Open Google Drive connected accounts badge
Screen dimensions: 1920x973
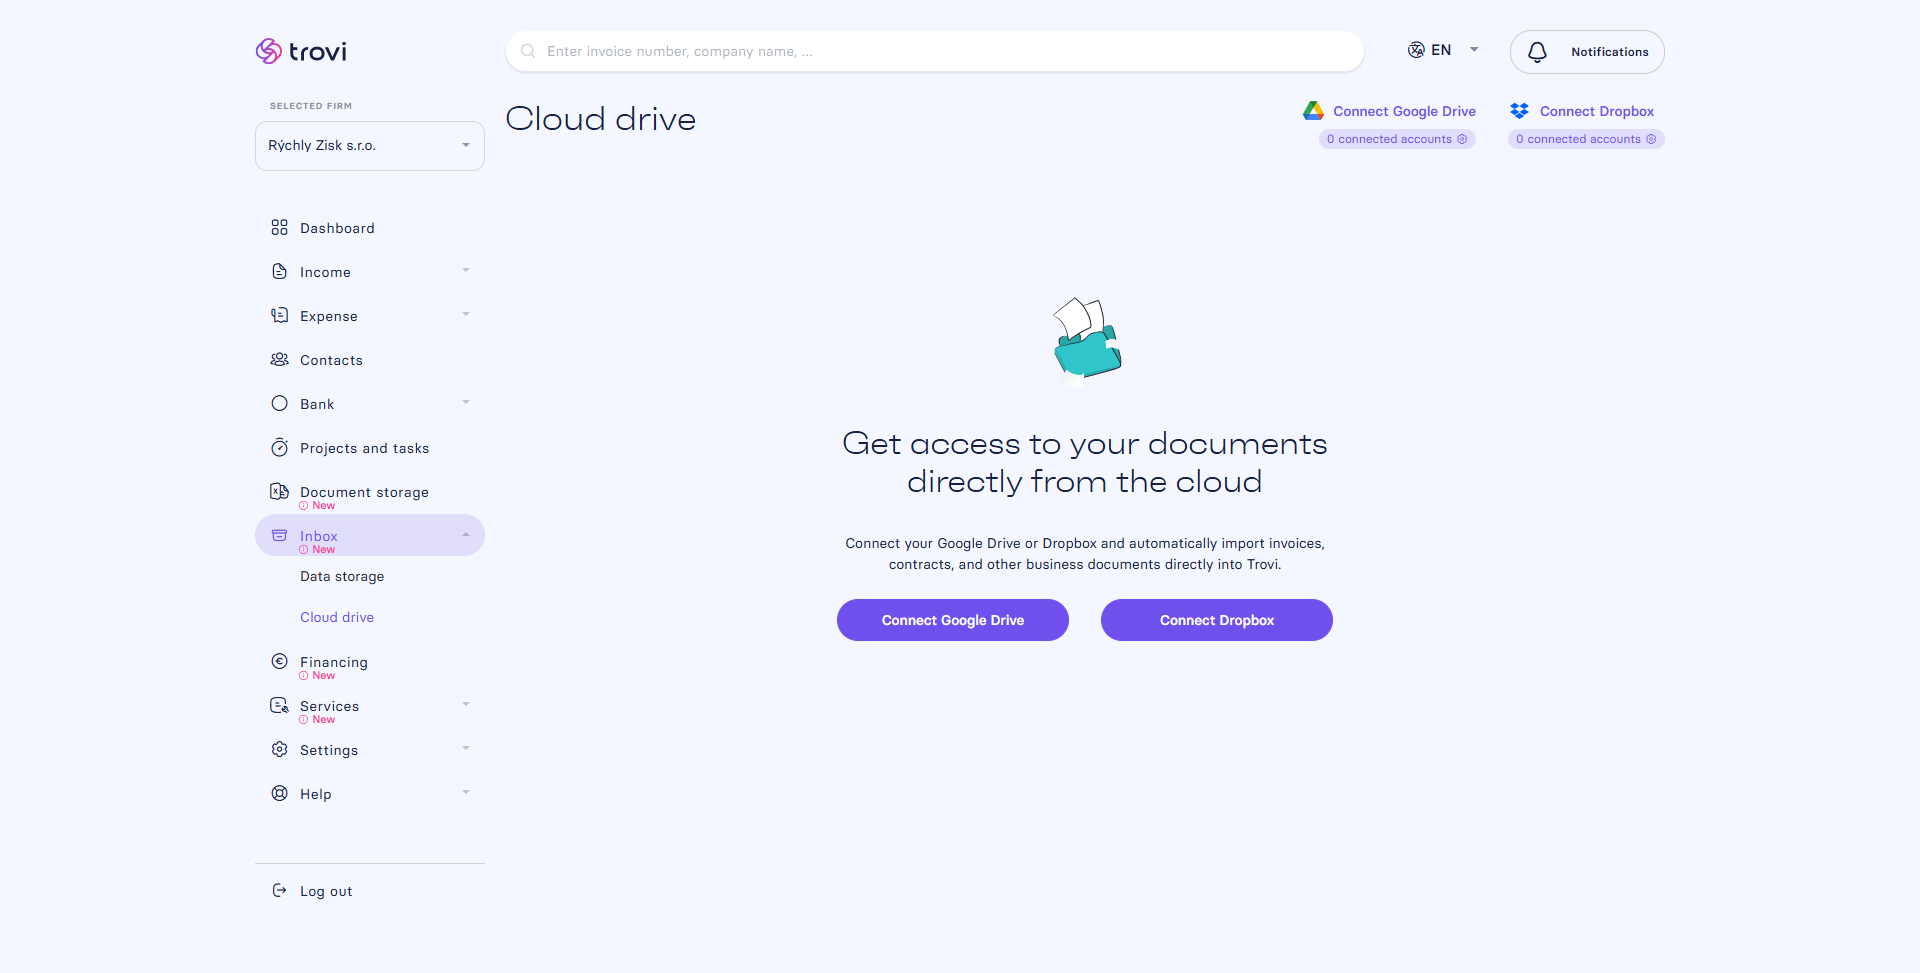pos(1397,139)
